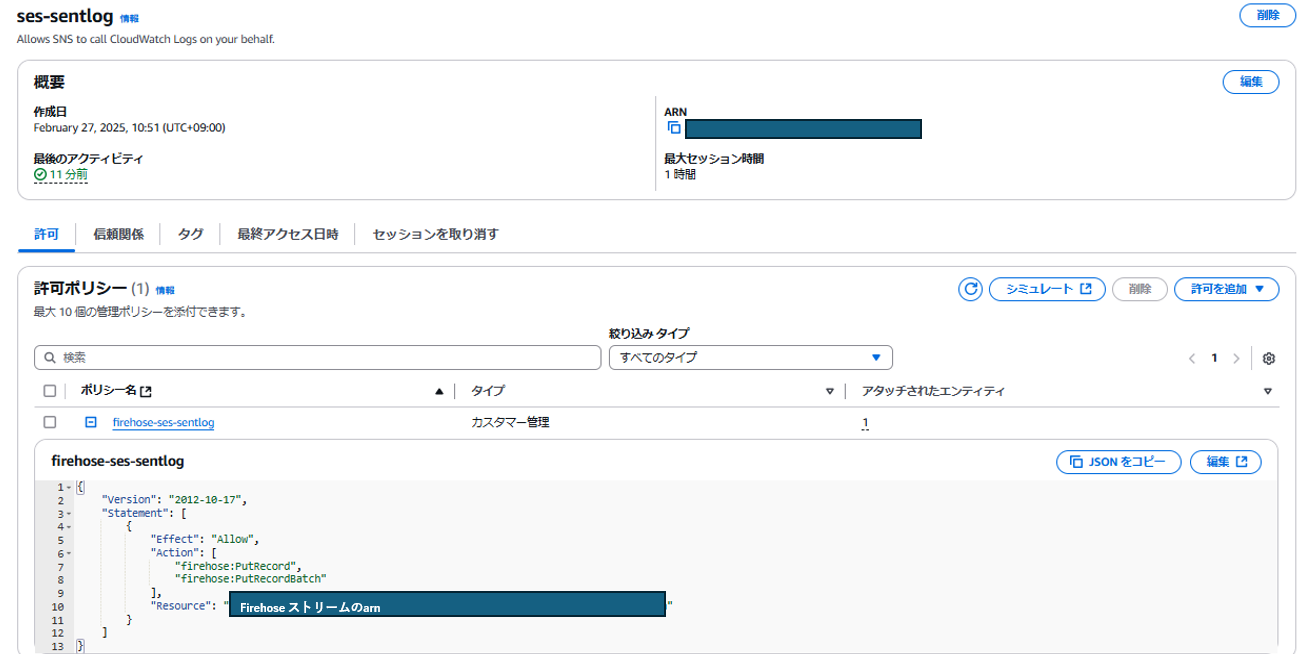Sort by ポリシー名 ascending arrow
Image resolution: width=1297 pixels, height=654 pixels.
[439, 392]
